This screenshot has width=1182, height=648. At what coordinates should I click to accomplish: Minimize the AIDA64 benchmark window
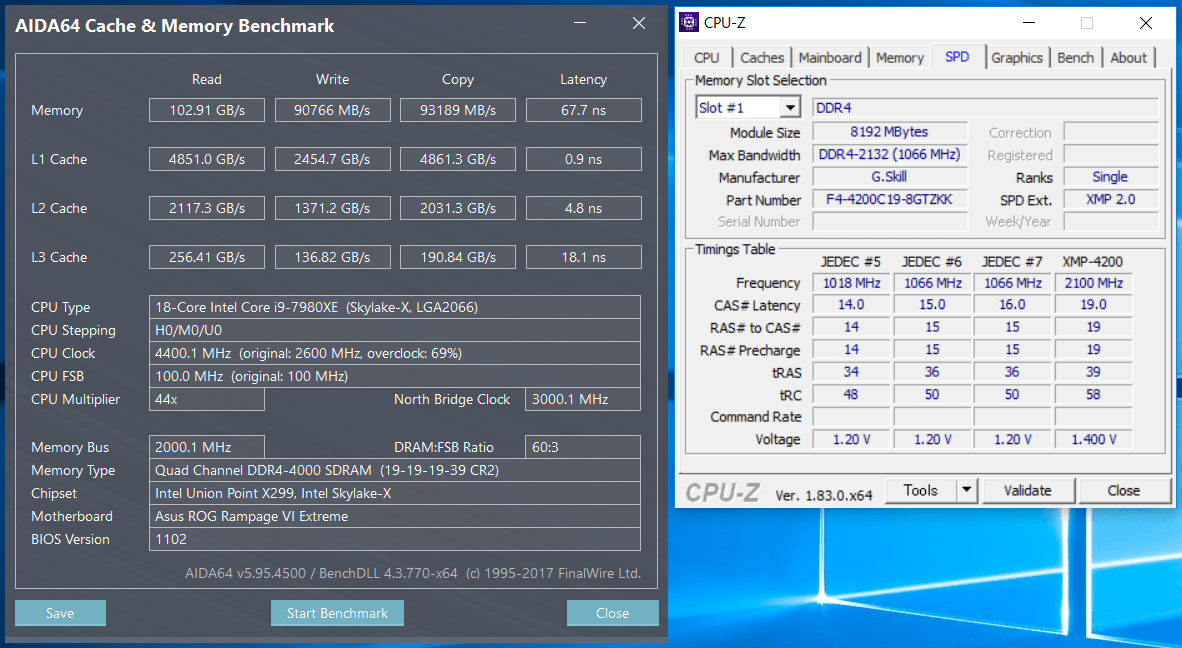point(580,23)
